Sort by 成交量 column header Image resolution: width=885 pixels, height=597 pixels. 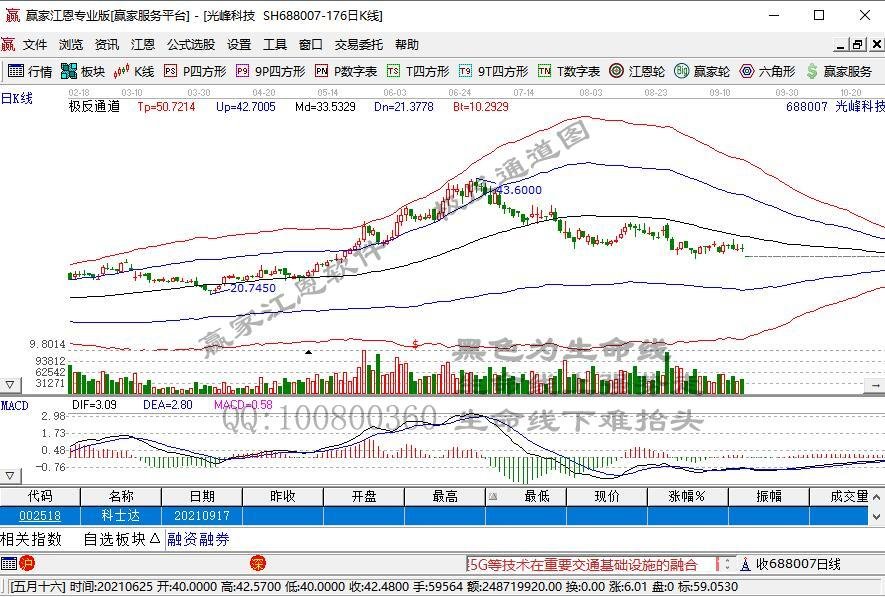pyautogui.click(x=839, y=497)
